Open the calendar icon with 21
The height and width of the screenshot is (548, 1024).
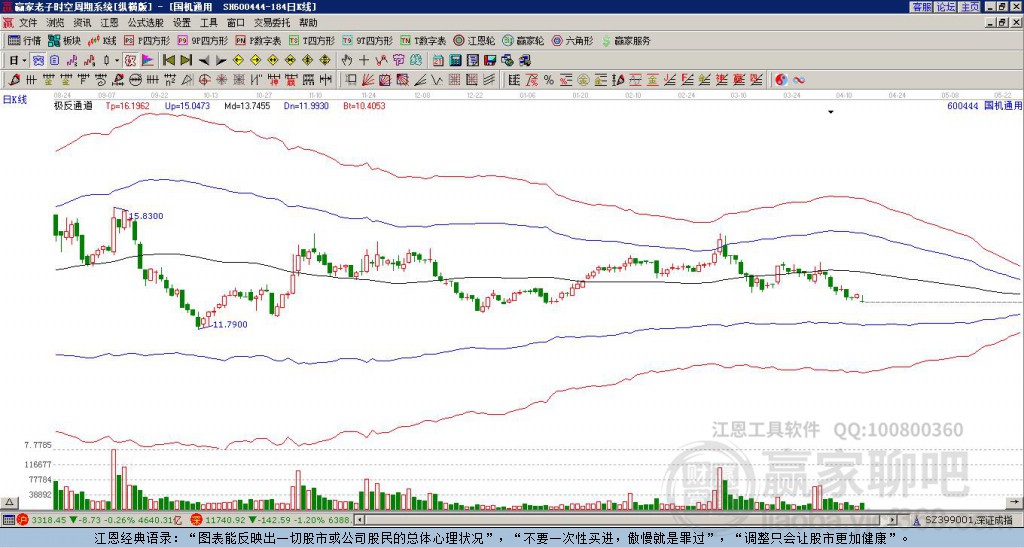pos(438,60)
